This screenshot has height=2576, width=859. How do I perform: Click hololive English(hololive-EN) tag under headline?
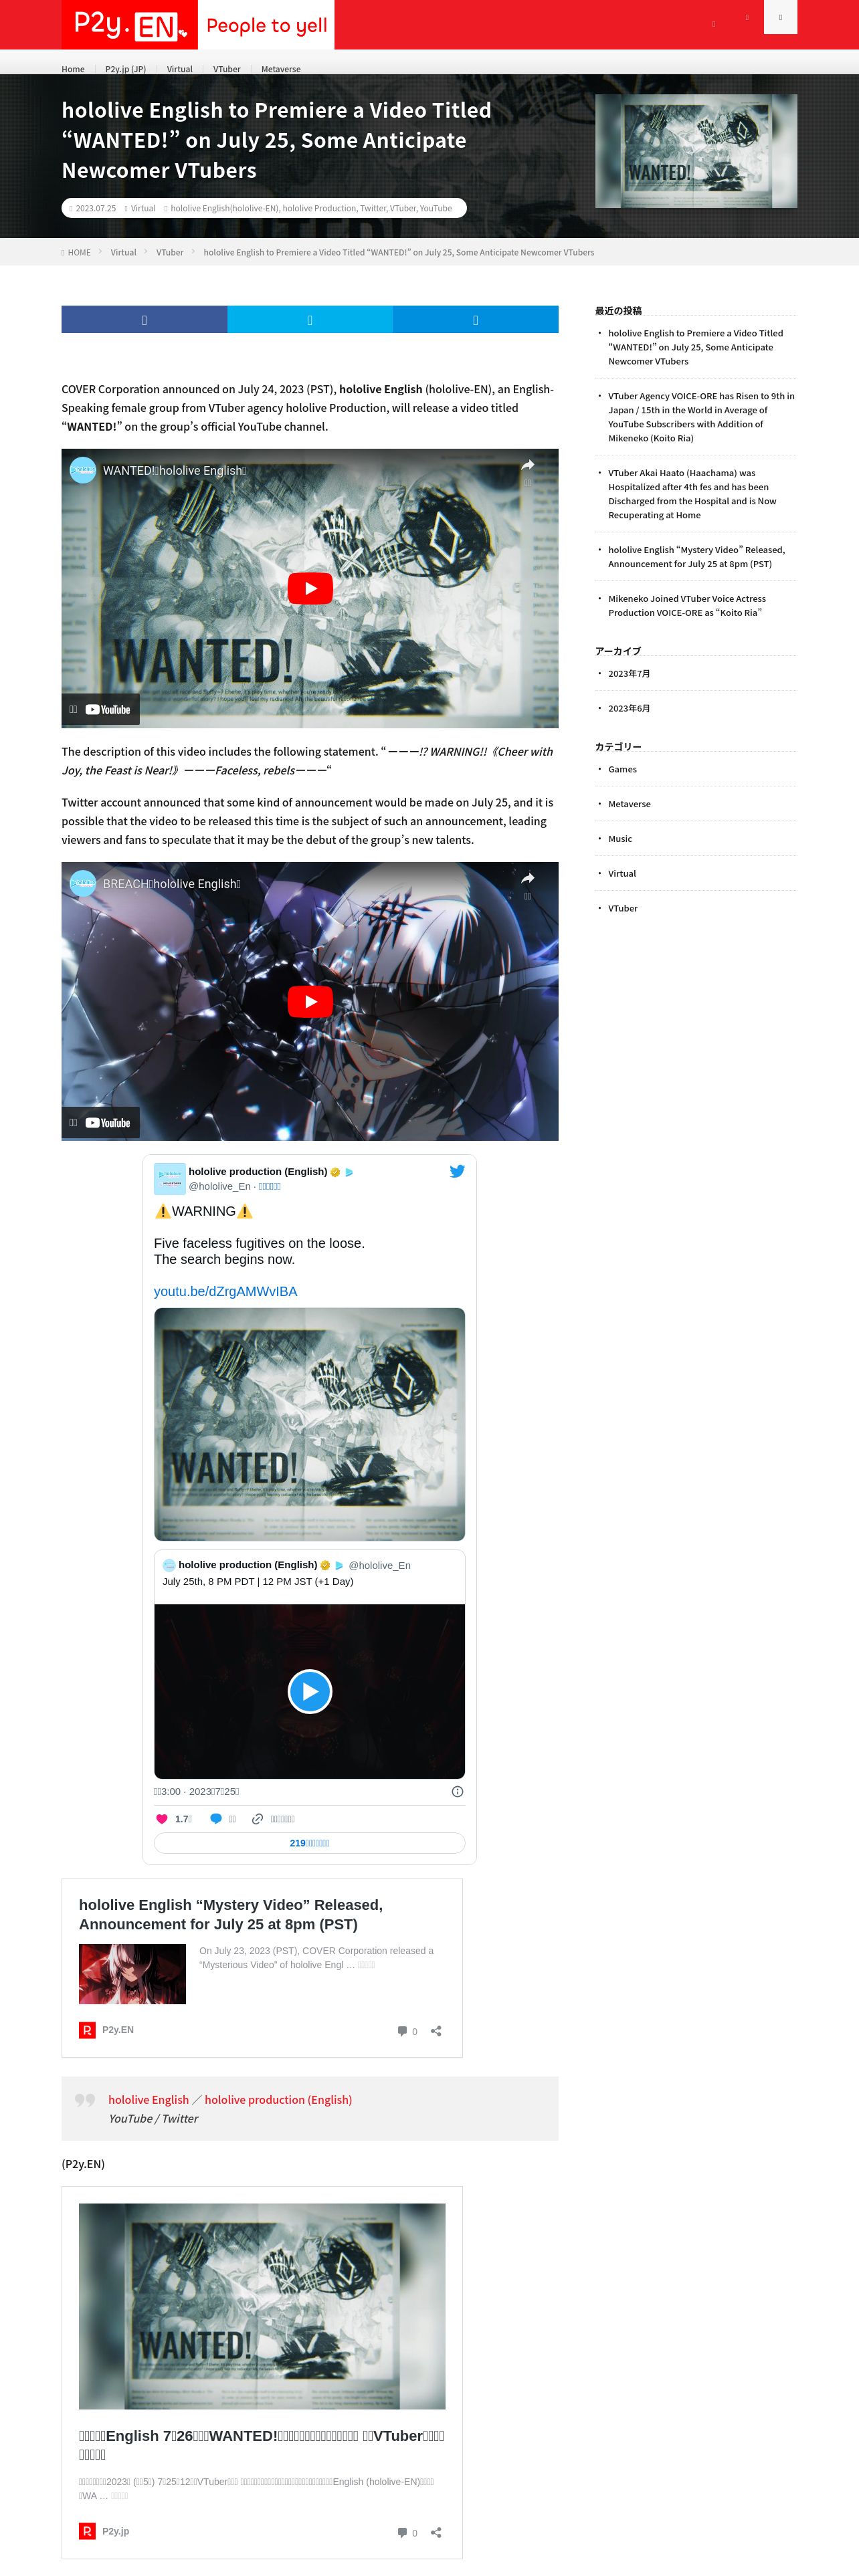[x=224, y=208]
